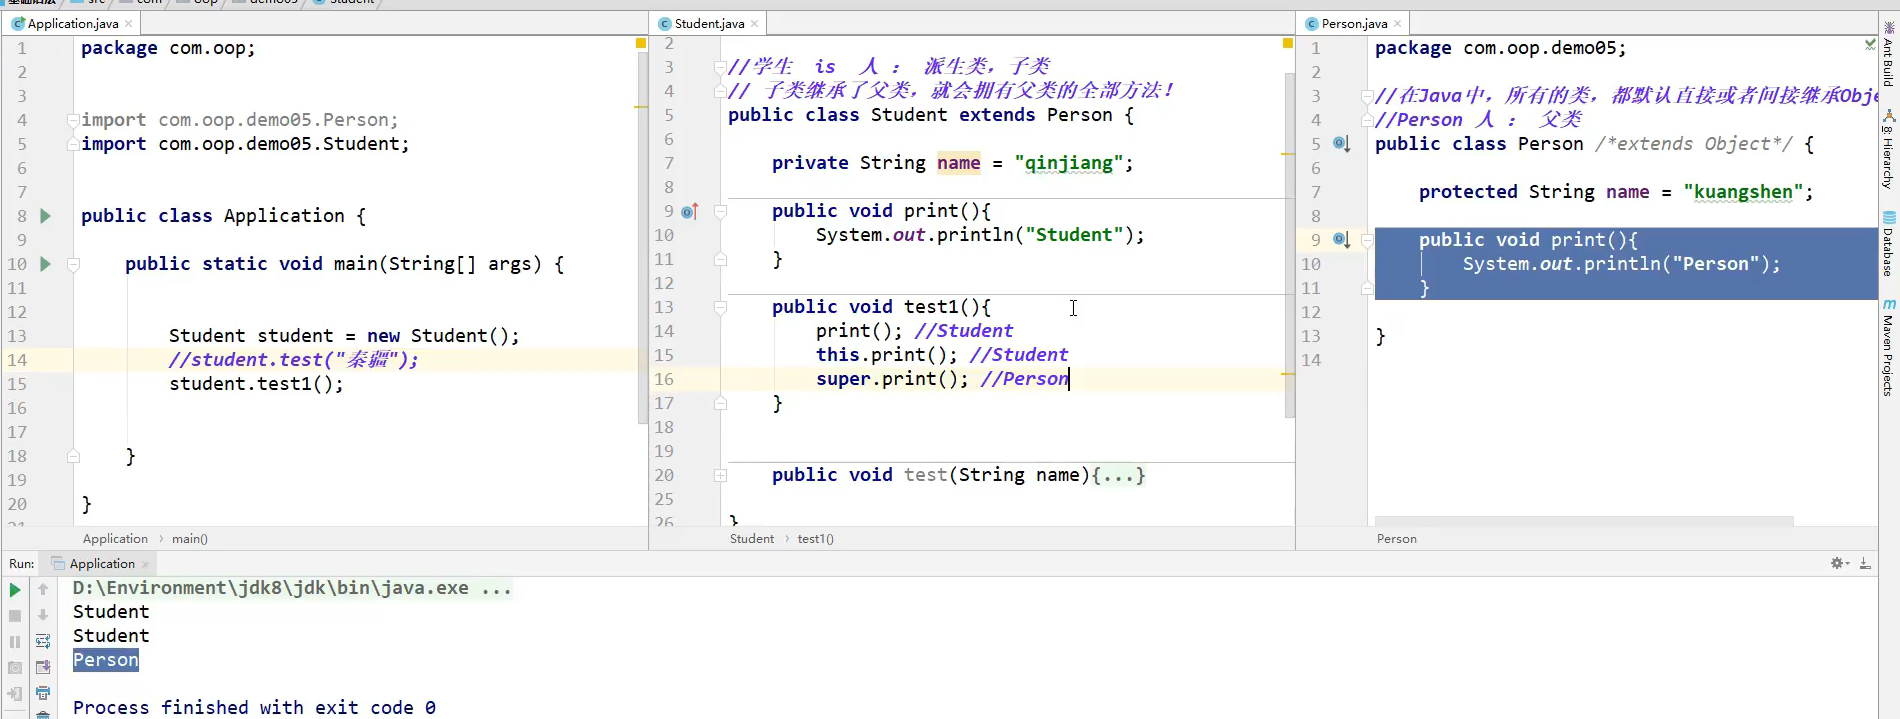Click warning stripe mark near Student line 16
This screenshot has width=1900, height=719.
[1288, 374]
